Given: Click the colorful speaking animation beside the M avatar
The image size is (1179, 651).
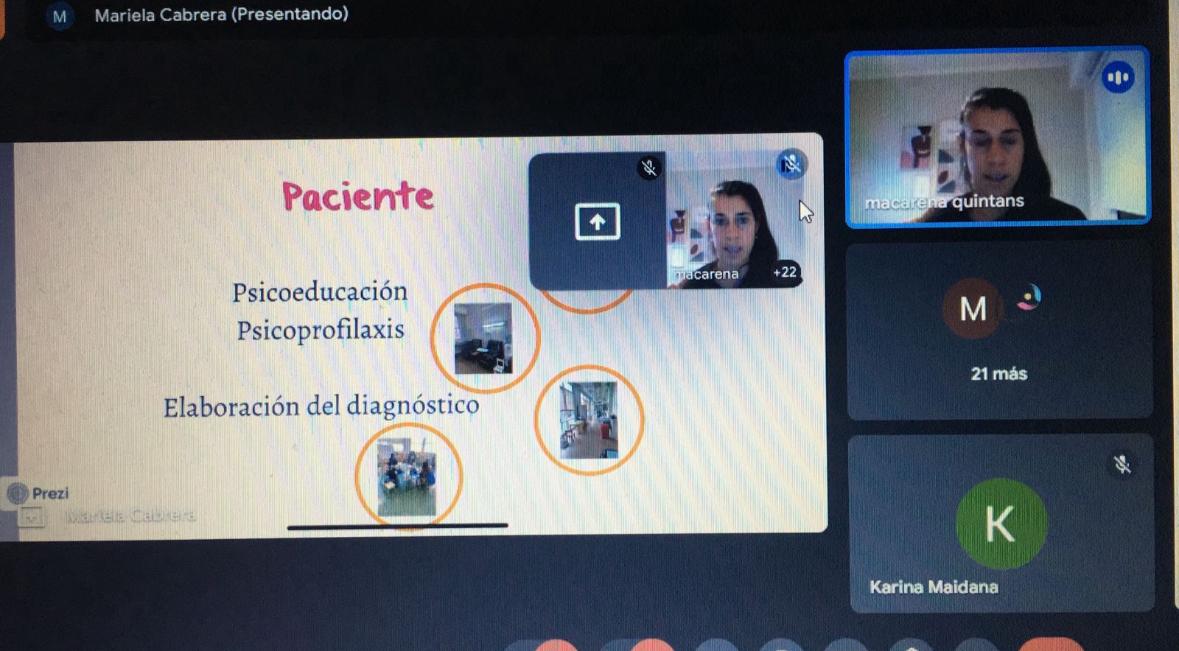Looking at the screenshot, I should point(1030,296).
